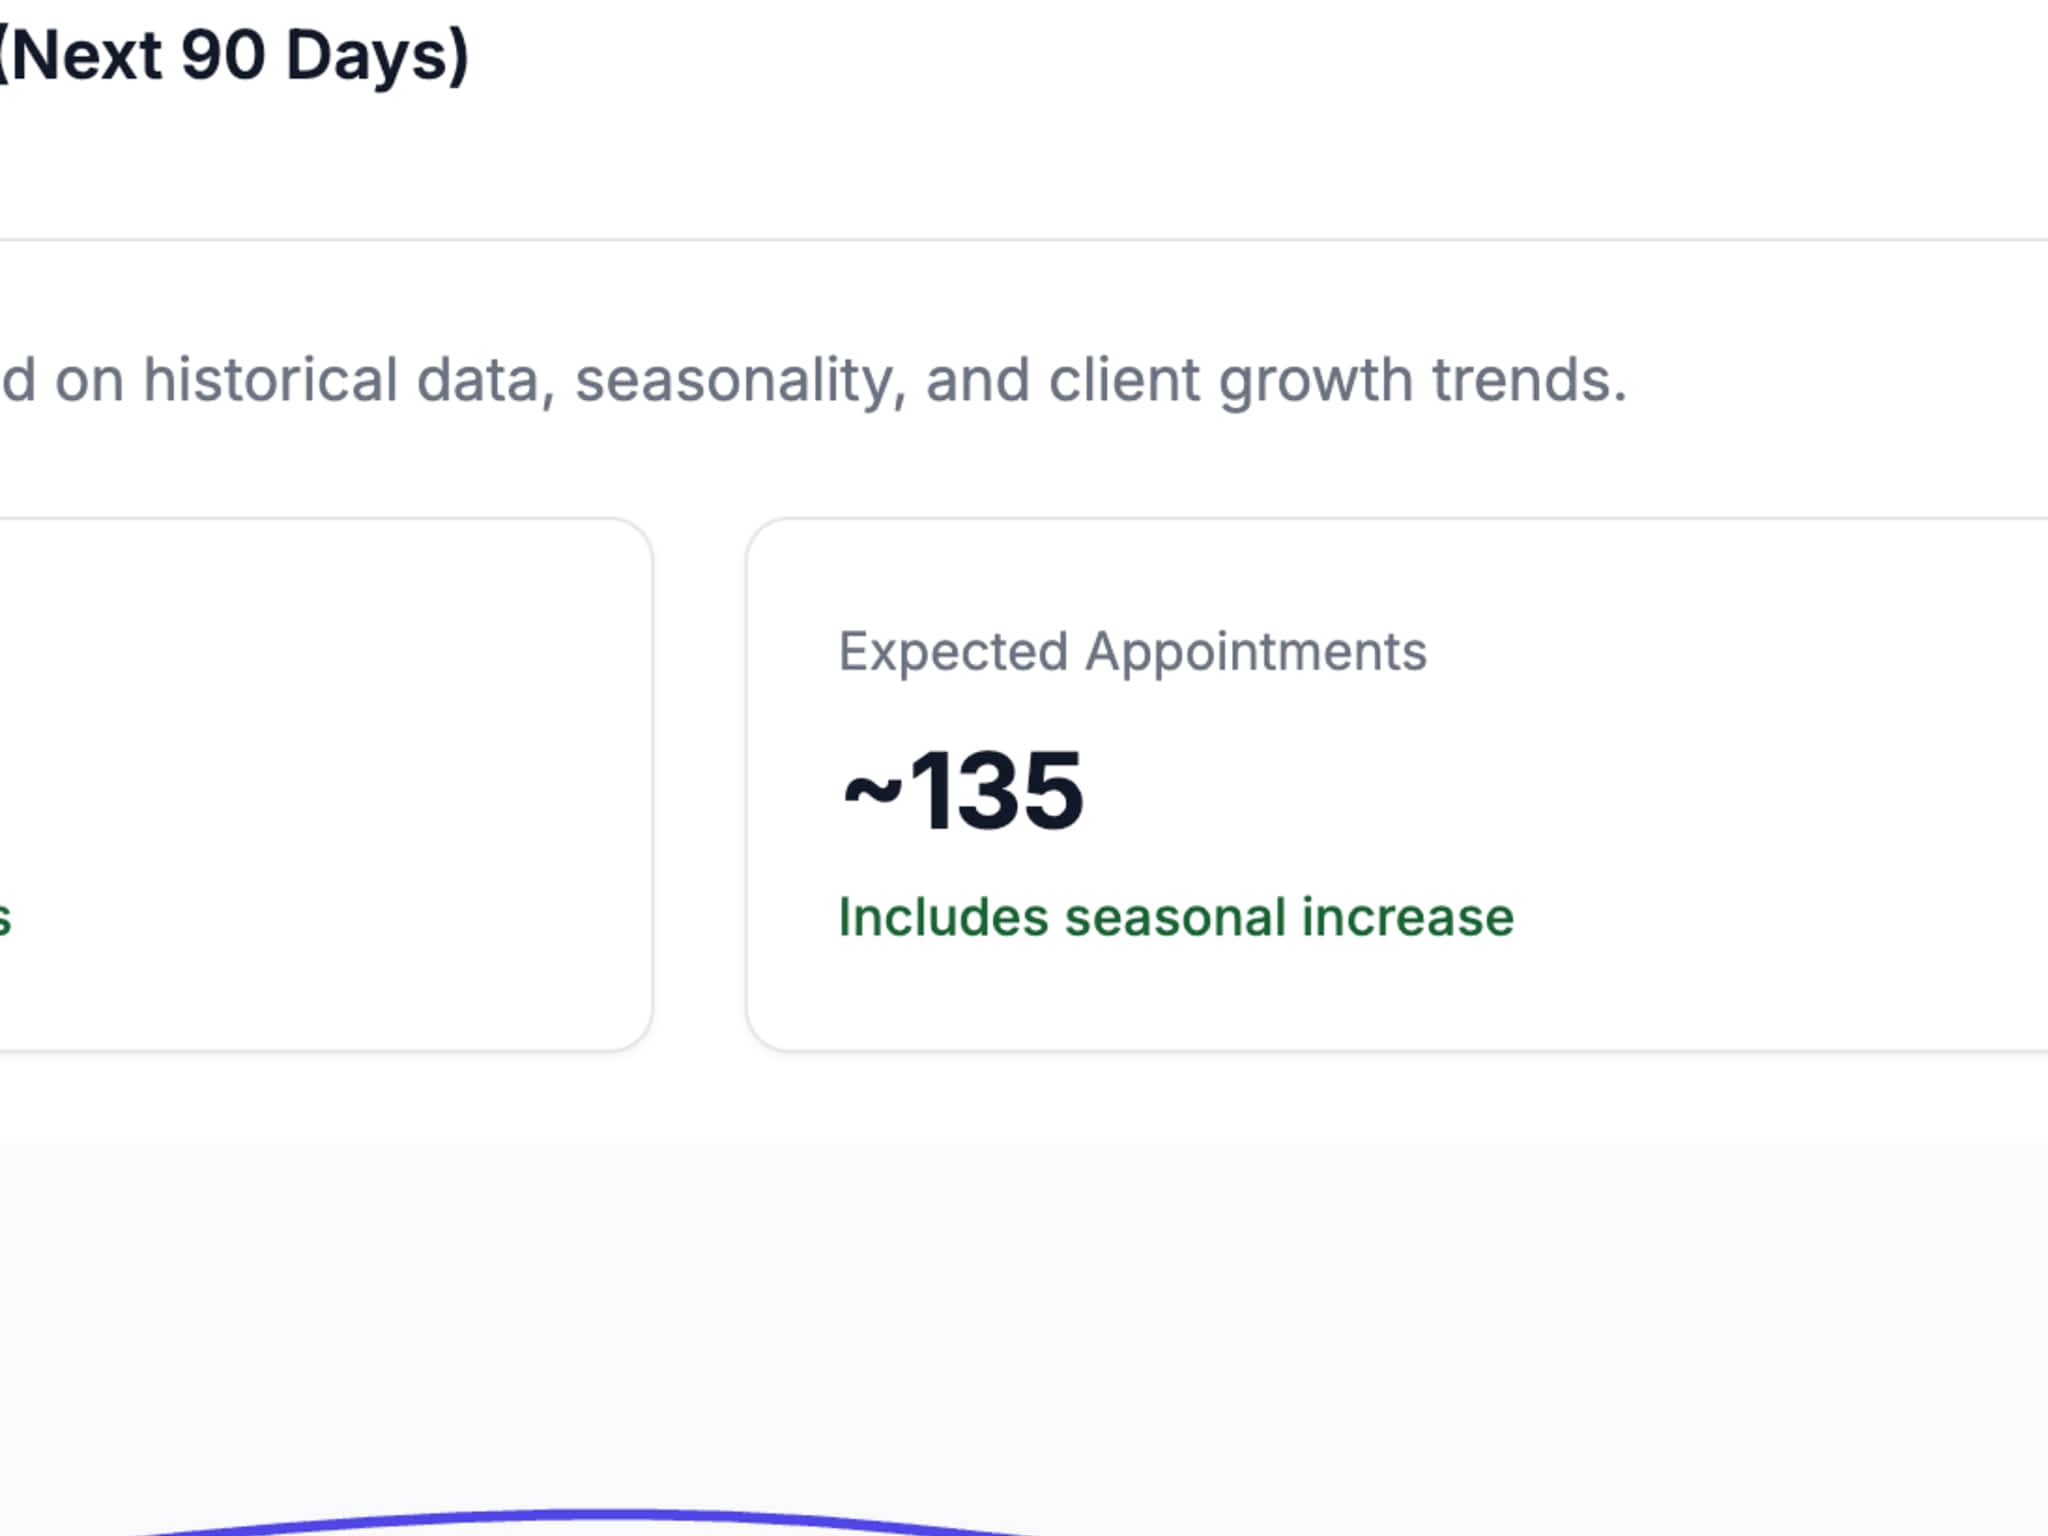2048x1536 pixels.
Task: Click the word "seasonality" in the description
Action: click(740, 381)
